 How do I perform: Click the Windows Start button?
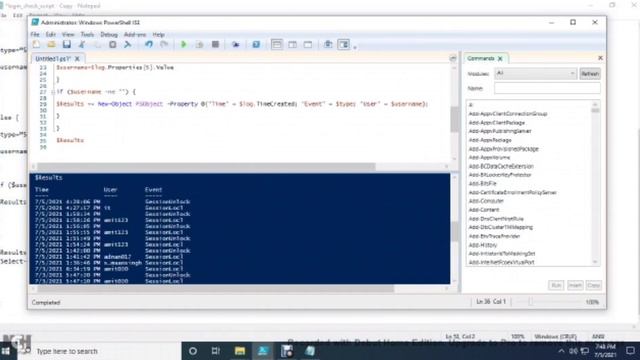[x=6, y=351]
